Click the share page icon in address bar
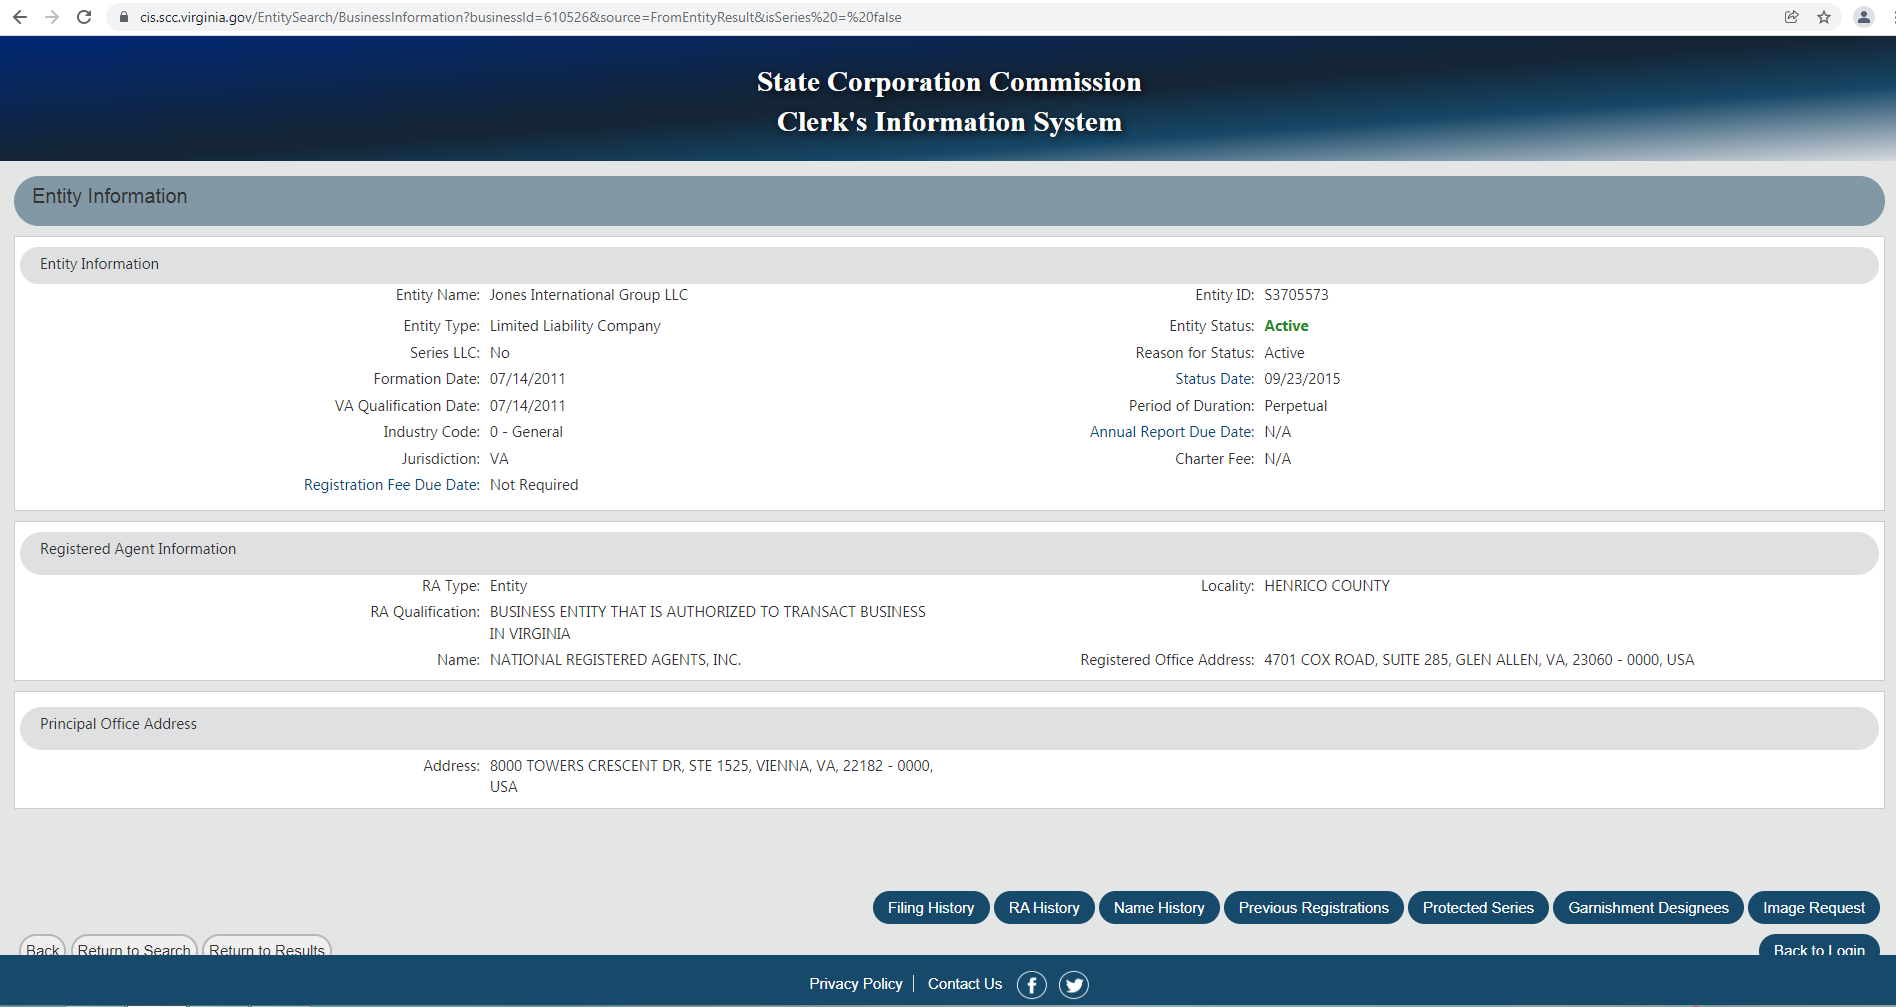The height and width of the screenshot is (1007, 1896). [x=1791, y=17]
